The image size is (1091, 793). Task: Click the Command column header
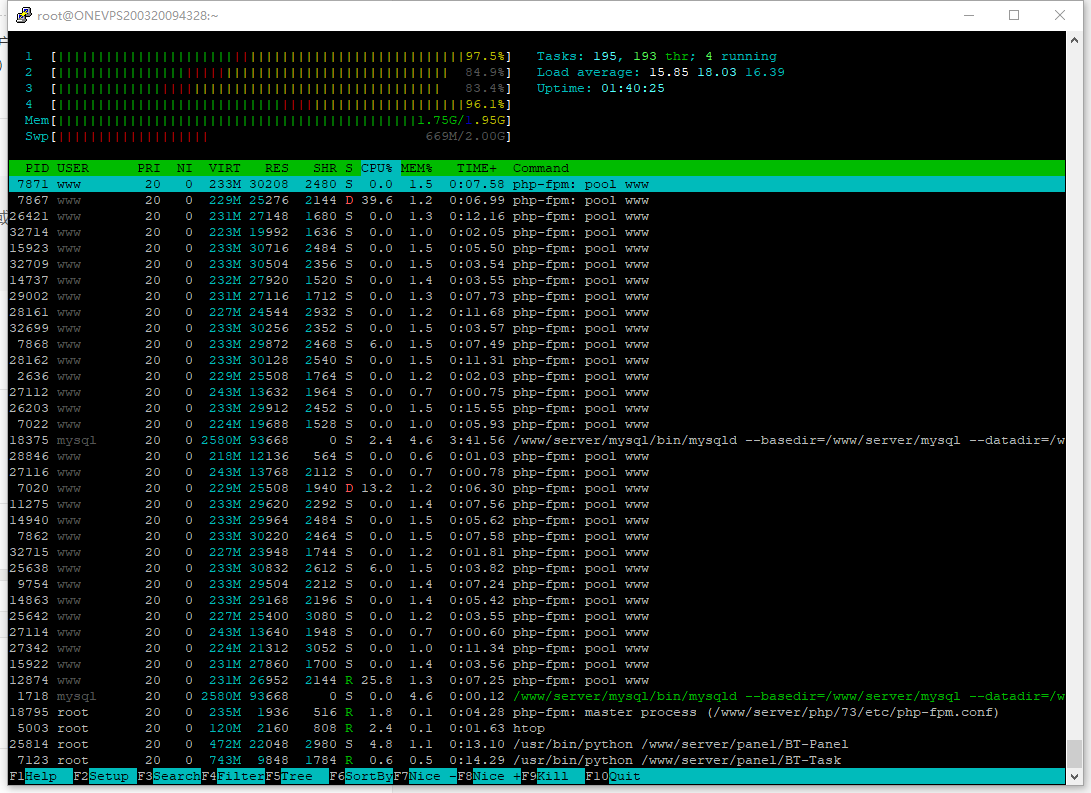tap(541, 168)
